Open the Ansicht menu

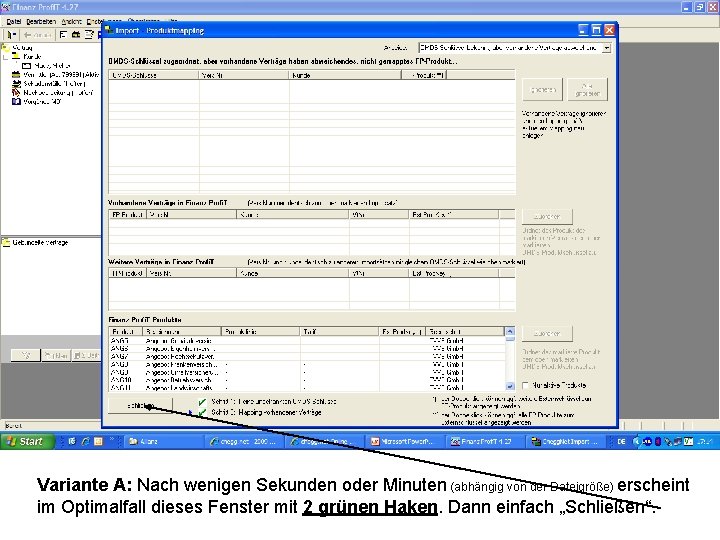(71, 22)
